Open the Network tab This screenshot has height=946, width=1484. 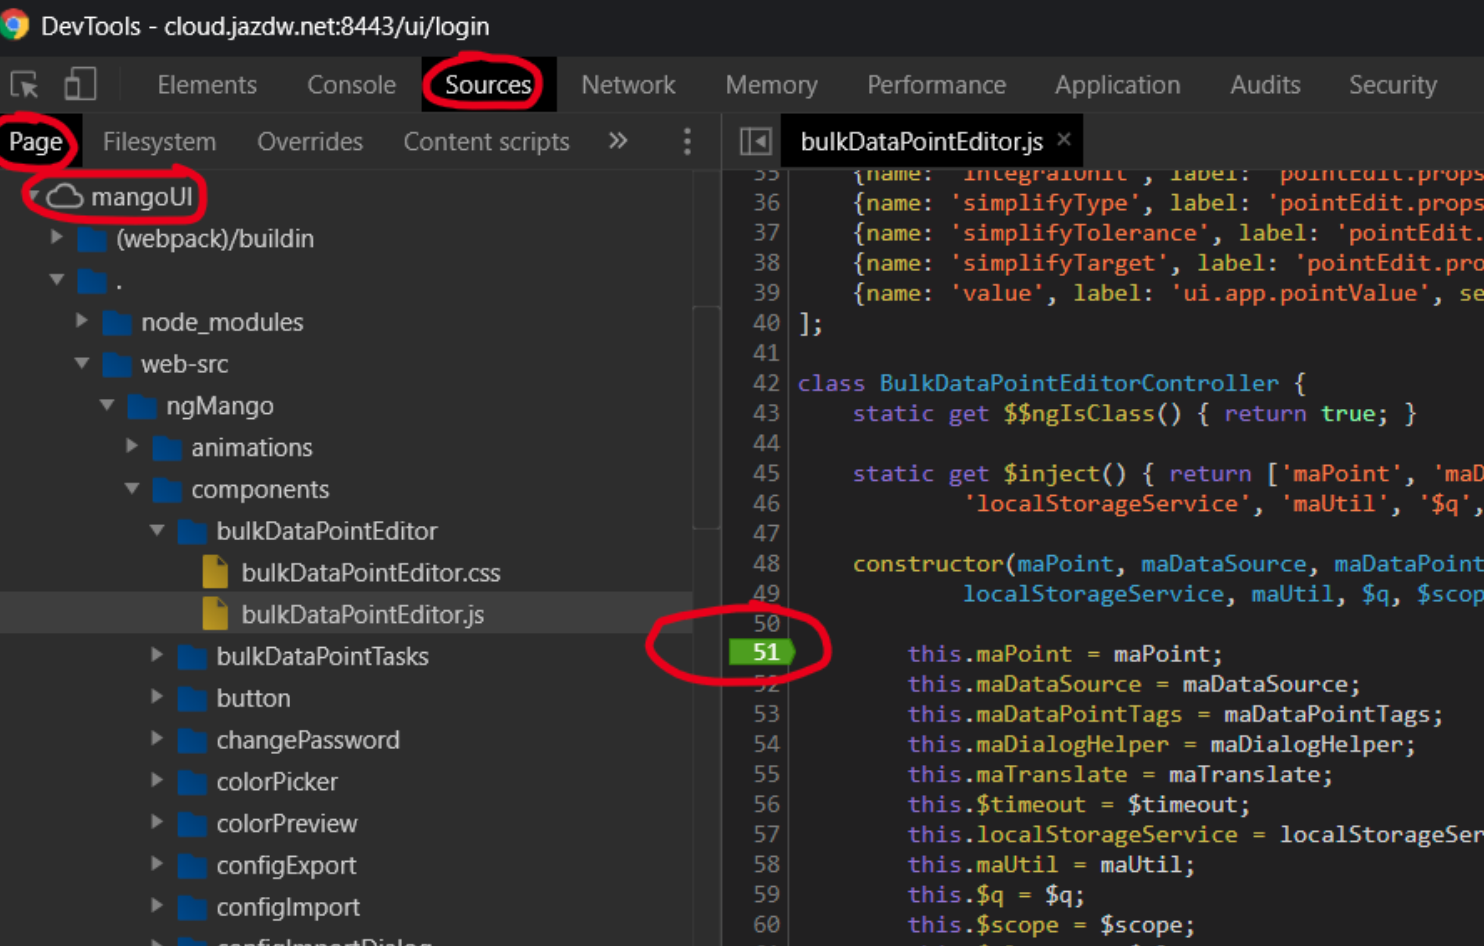tap(628, 85)
